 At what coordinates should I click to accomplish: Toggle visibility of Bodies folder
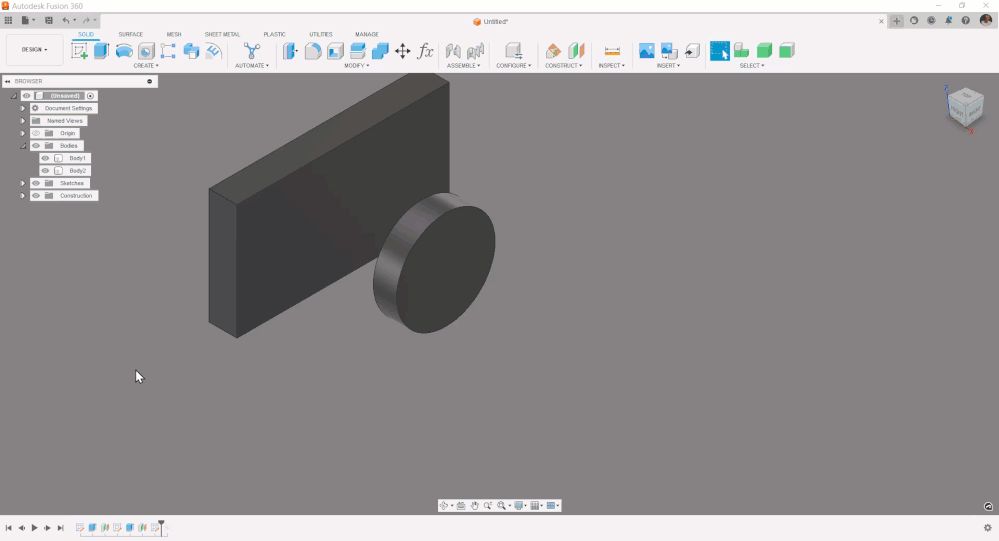[x=36, y=146]
